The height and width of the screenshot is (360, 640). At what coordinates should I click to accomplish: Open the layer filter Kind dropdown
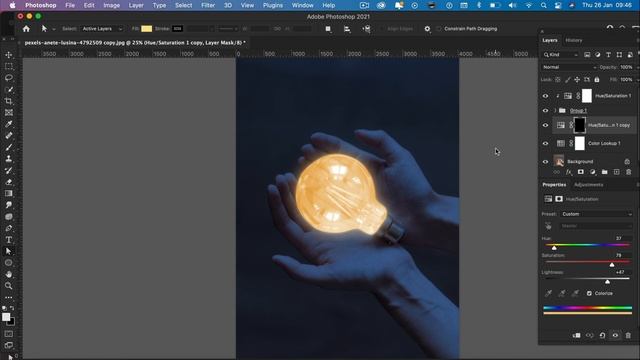(x=561, y=55)
